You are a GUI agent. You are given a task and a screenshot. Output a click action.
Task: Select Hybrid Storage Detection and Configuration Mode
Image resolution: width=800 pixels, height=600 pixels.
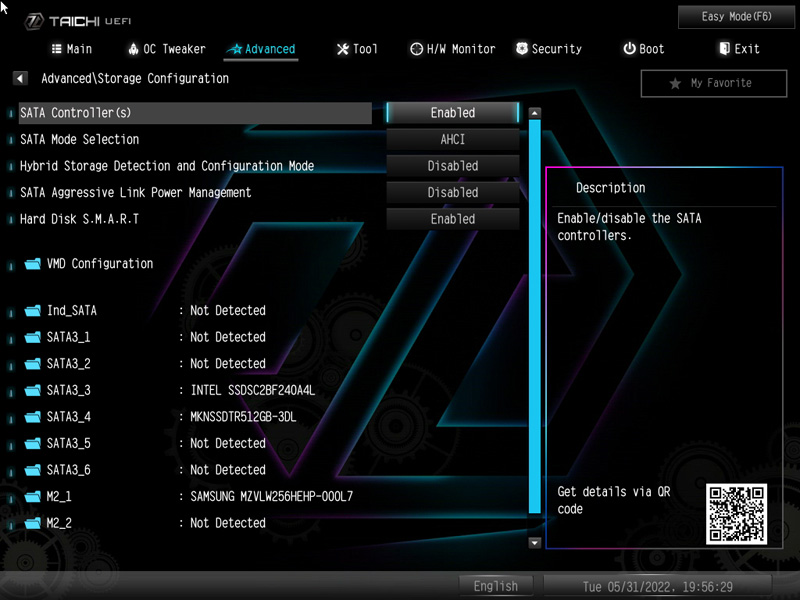tap(167, 166)
